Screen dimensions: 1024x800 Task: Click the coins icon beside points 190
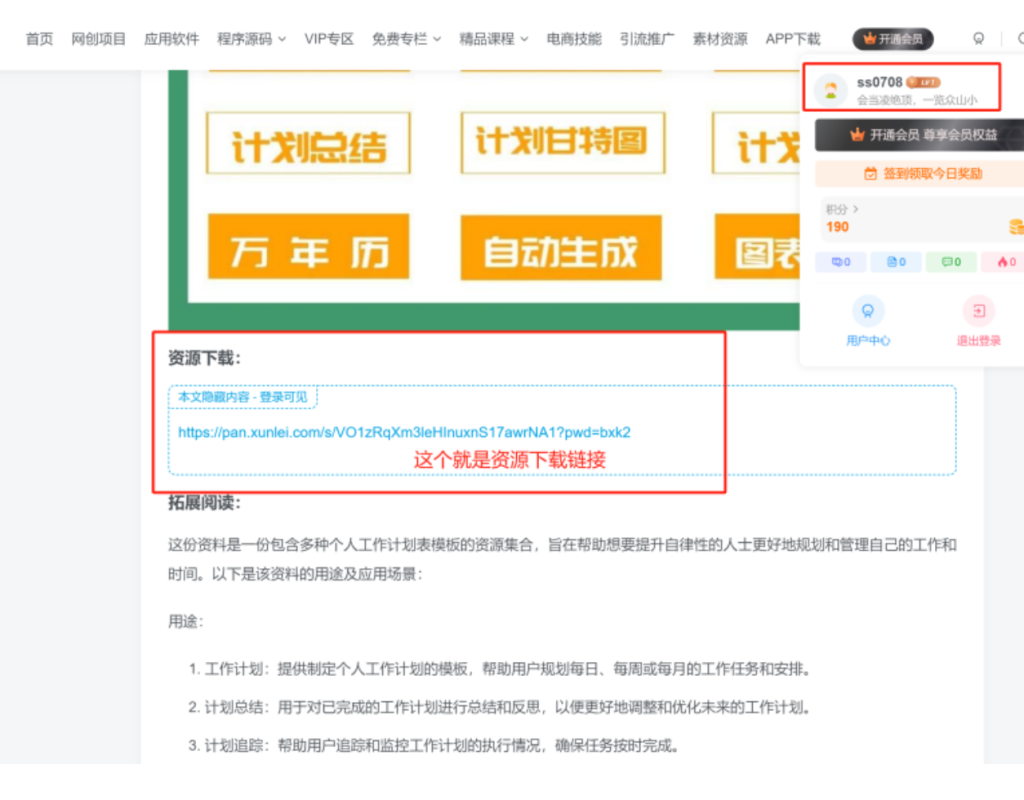[x=1015, y=226]
